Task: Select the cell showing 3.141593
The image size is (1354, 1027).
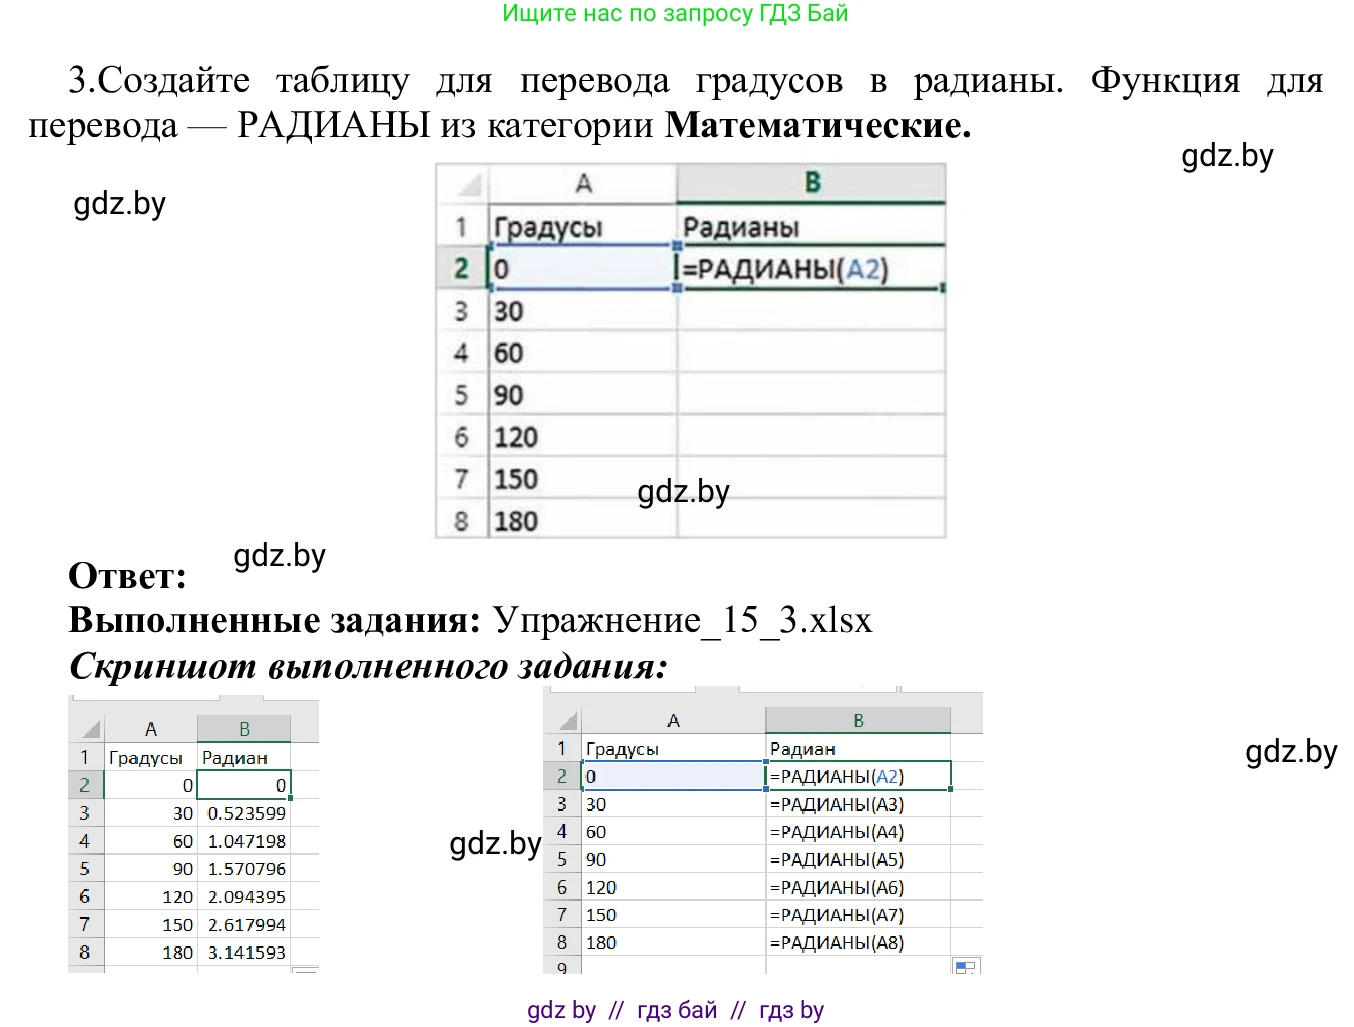Action: tap(246, 953)
